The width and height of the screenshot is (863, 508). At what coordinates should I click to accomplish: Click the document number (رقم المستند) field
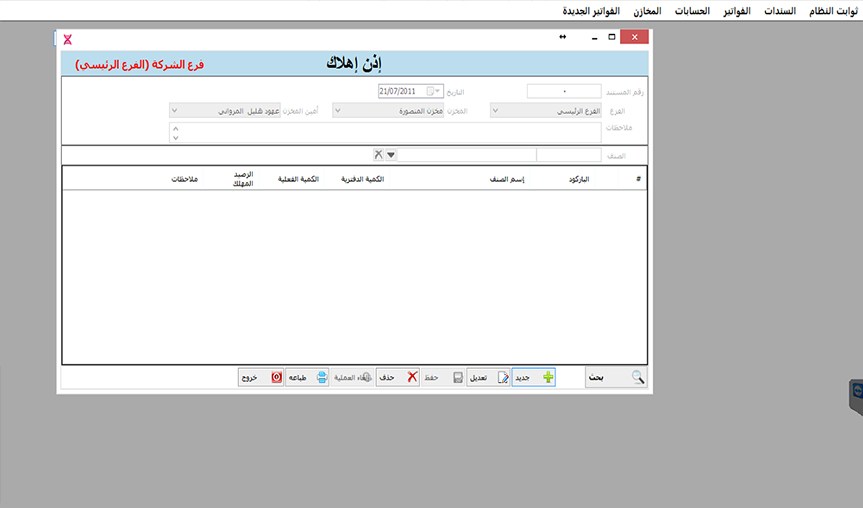[x=564, y=91]
